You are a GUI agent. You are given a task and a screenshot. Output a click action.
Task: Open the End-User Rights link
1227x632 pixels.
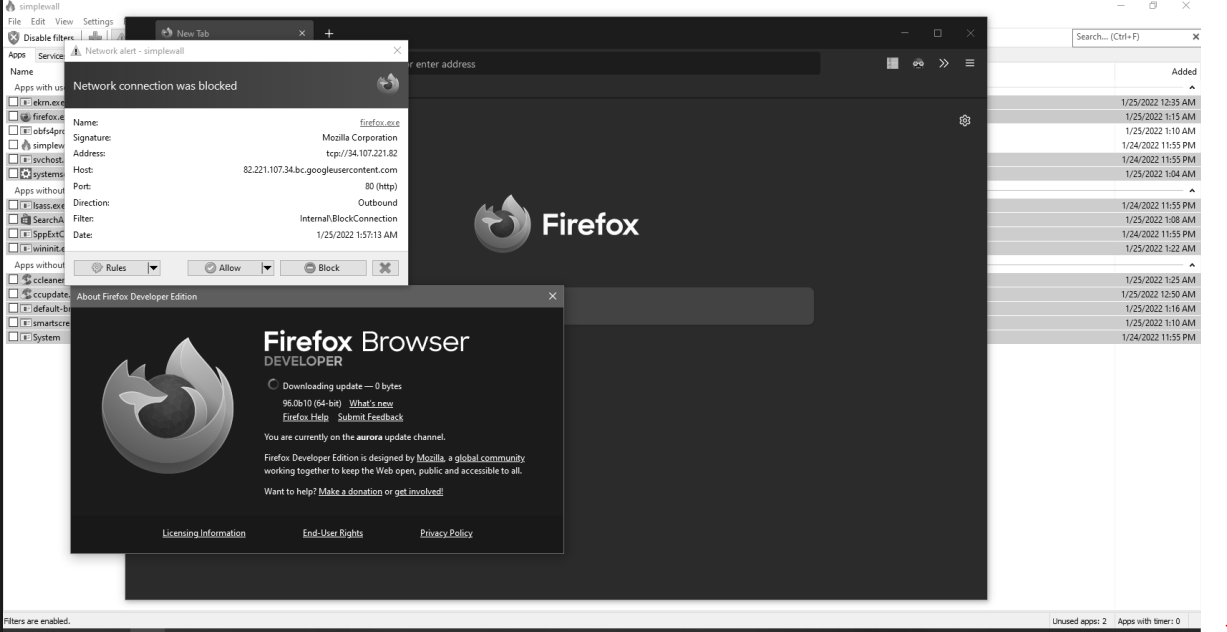pos(333,534)
